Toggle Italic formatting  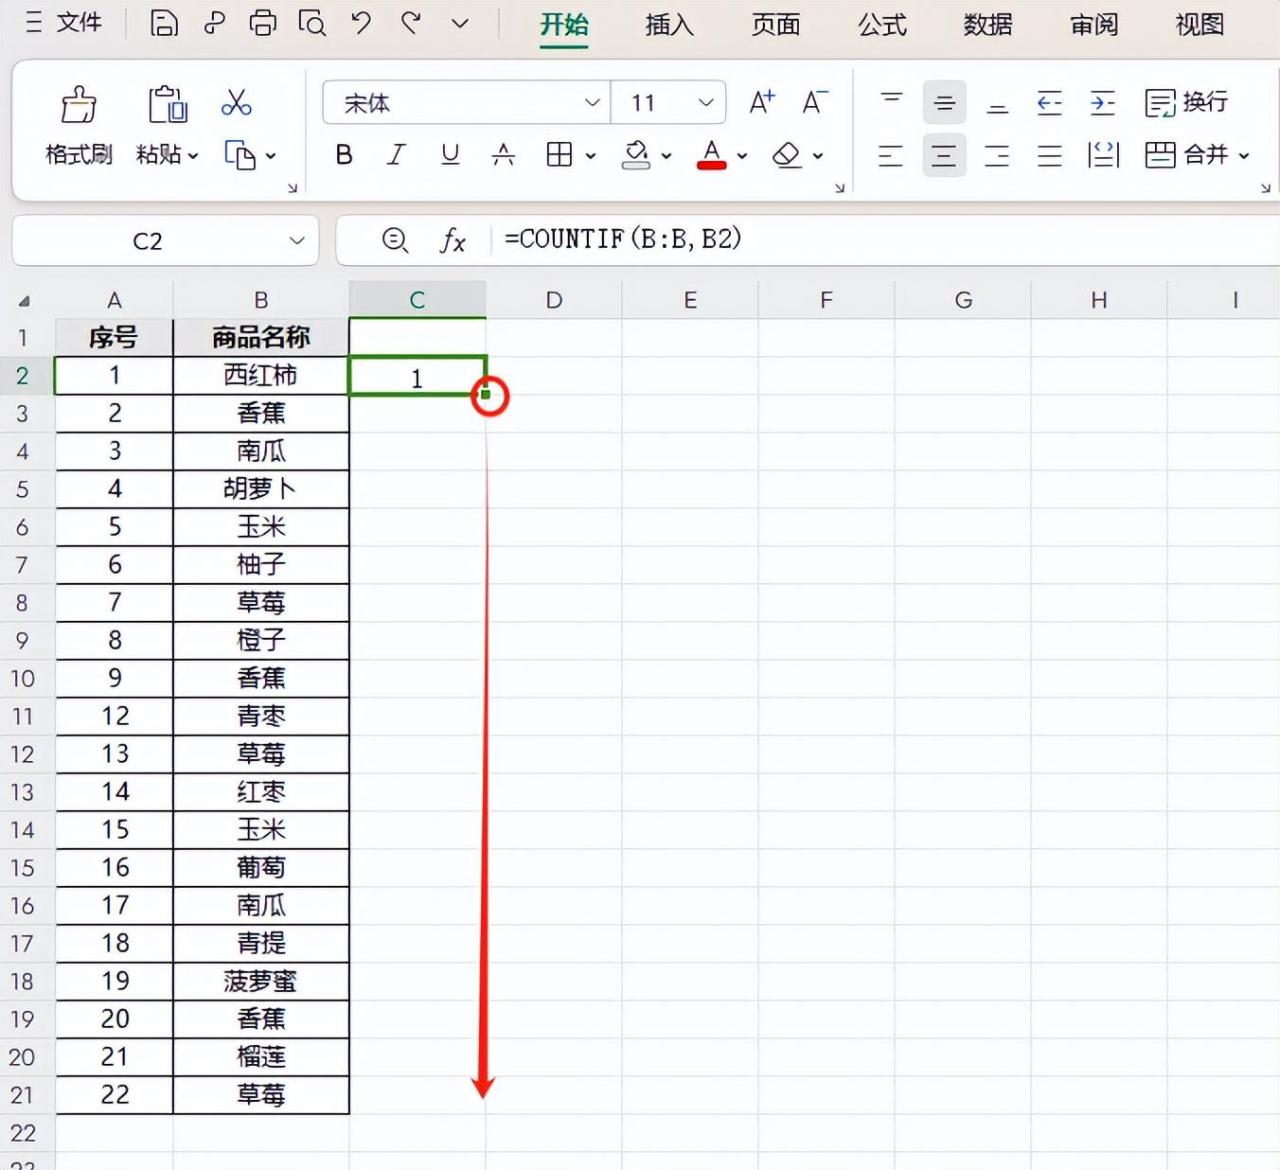[x=396, y=154]
